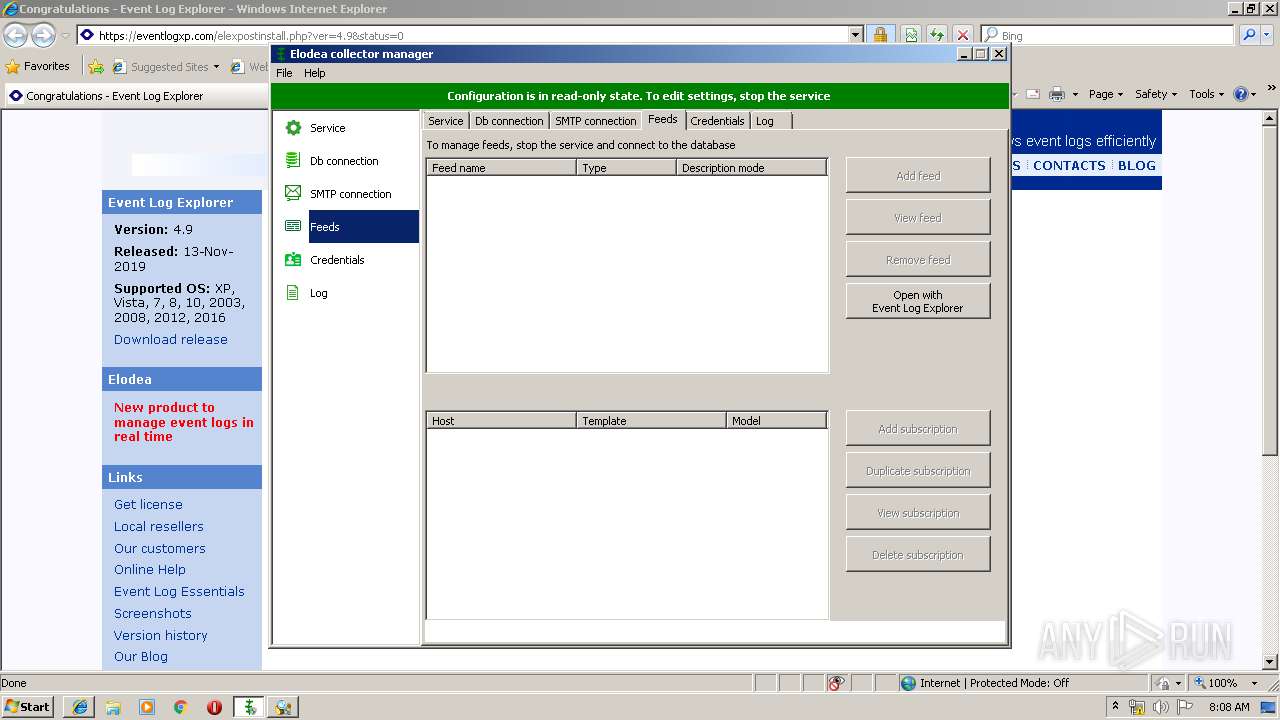Image resolution: width=1280 pixels, height=720 pixels.
Task: Open media player icon in taskbar
Action: (x=147, y=707)
